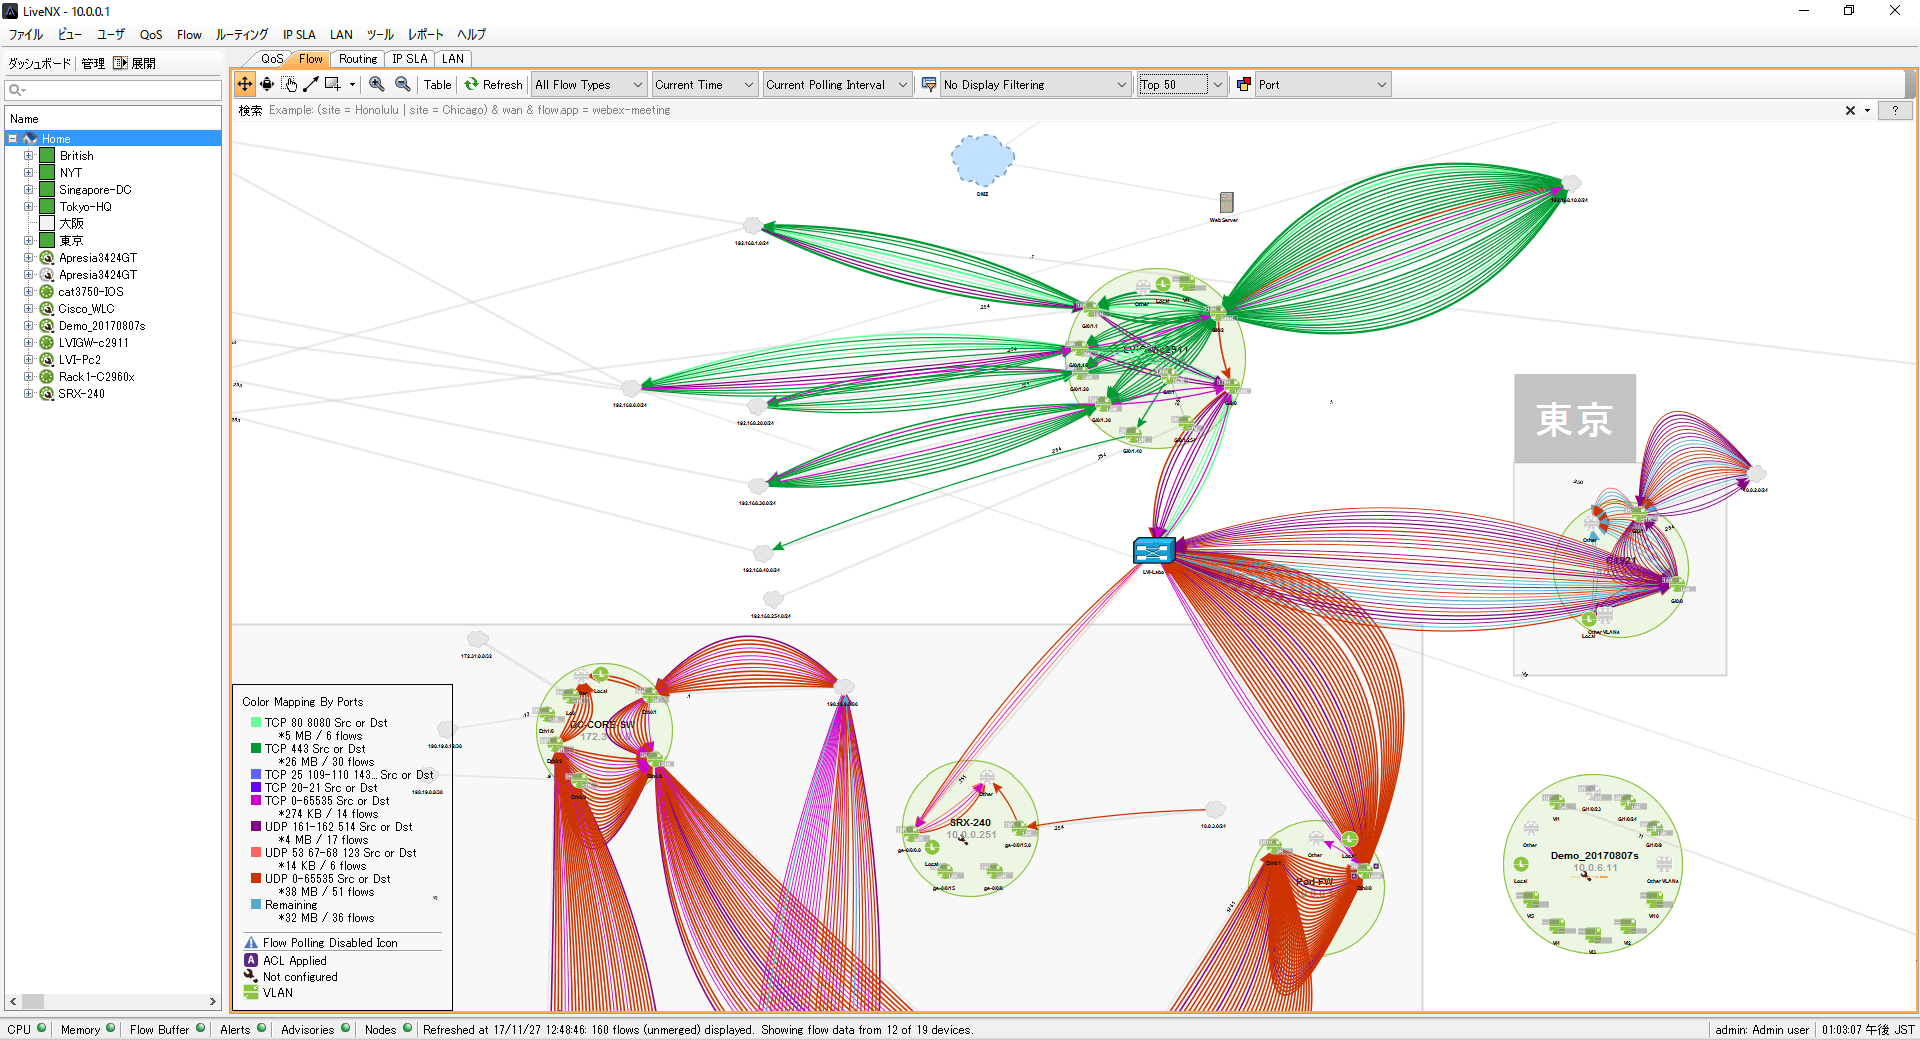
Task: Open the ツール menu
Action: click(380, 34)
